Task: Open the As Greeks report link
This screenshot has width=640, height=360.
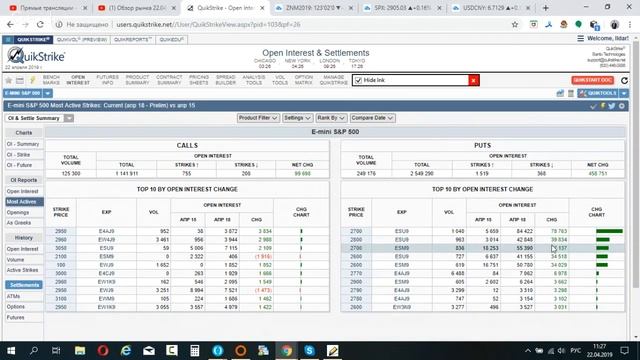Action: pyautogui.click(x=19, y=223)
